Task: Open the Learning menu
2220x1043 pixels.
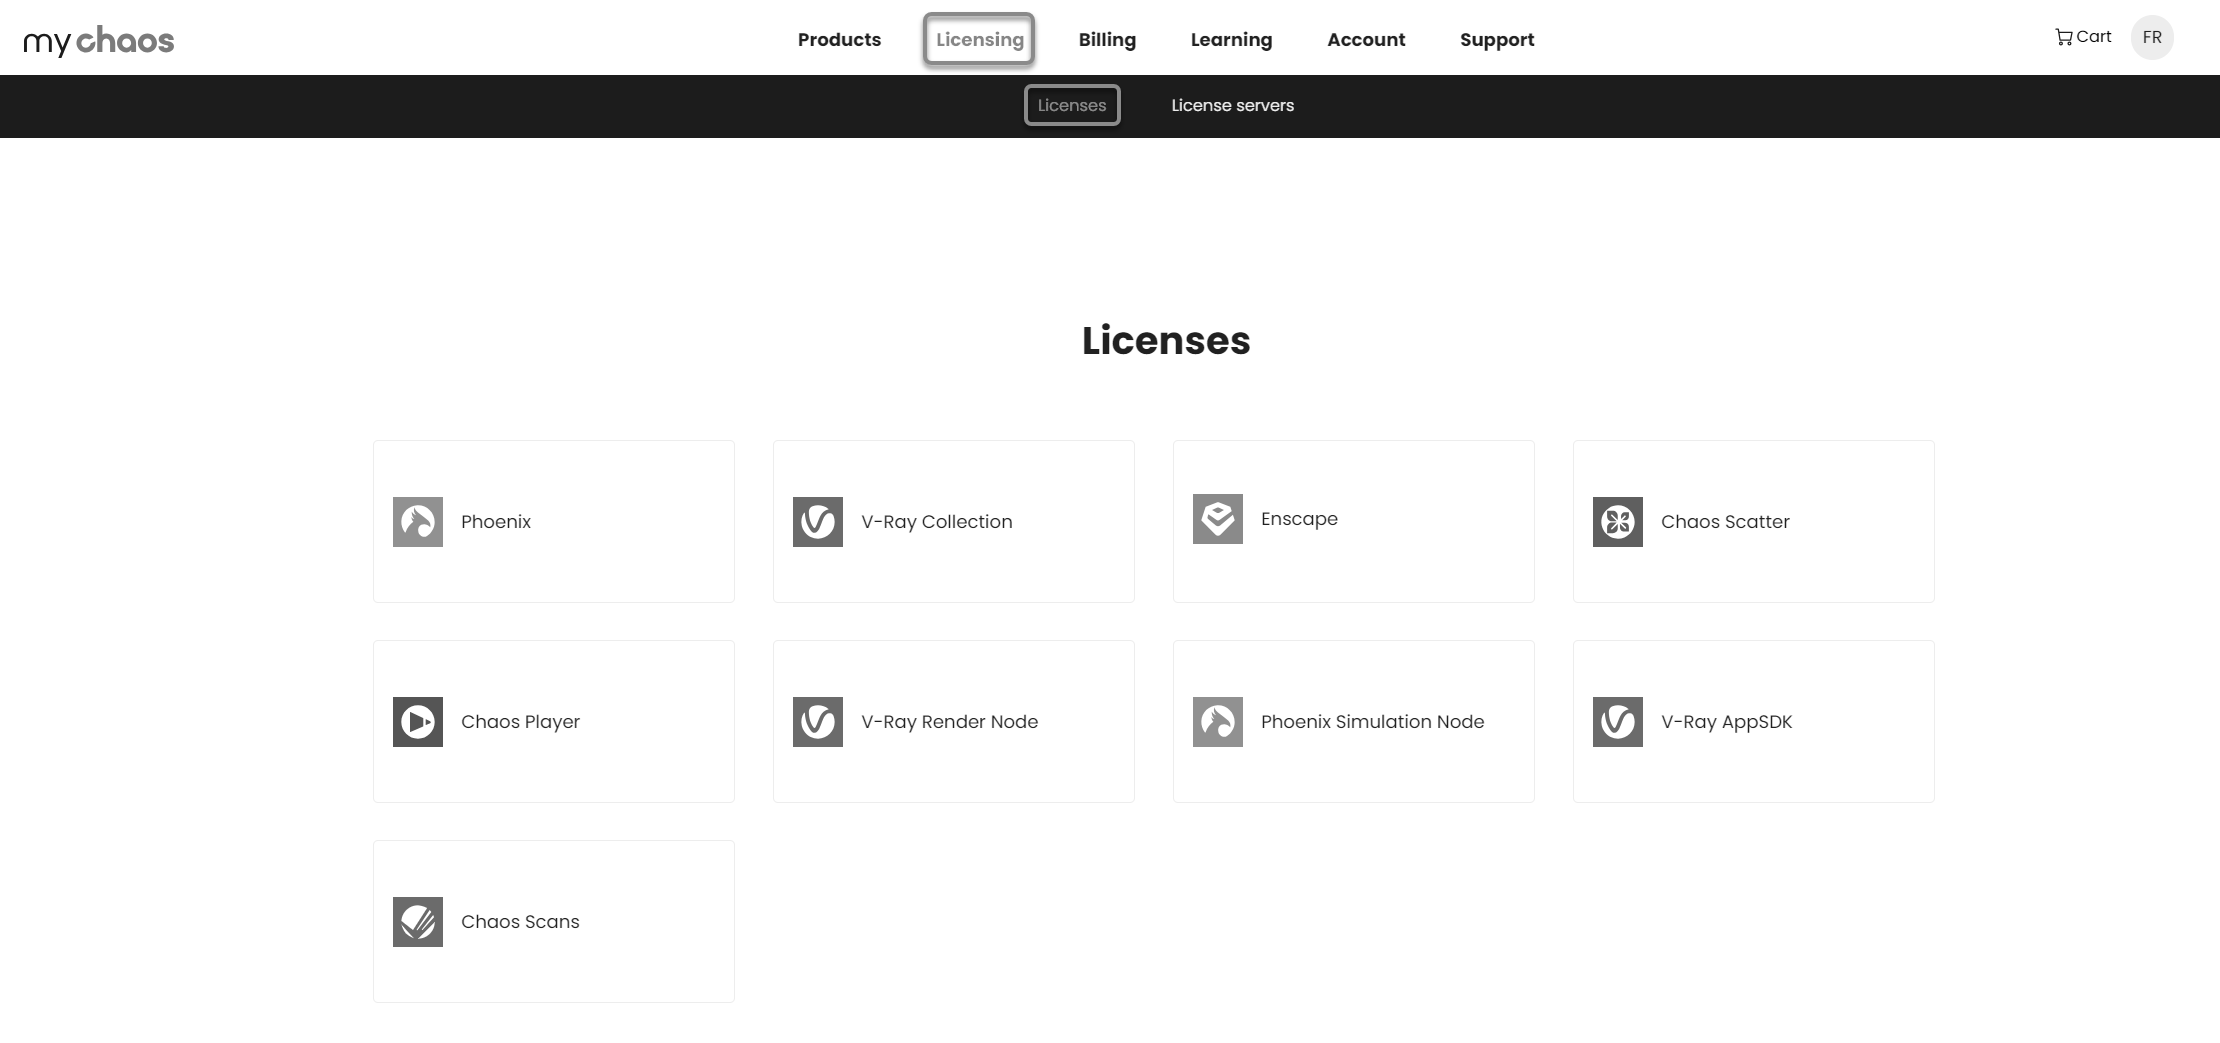Action: [1231, 40]
